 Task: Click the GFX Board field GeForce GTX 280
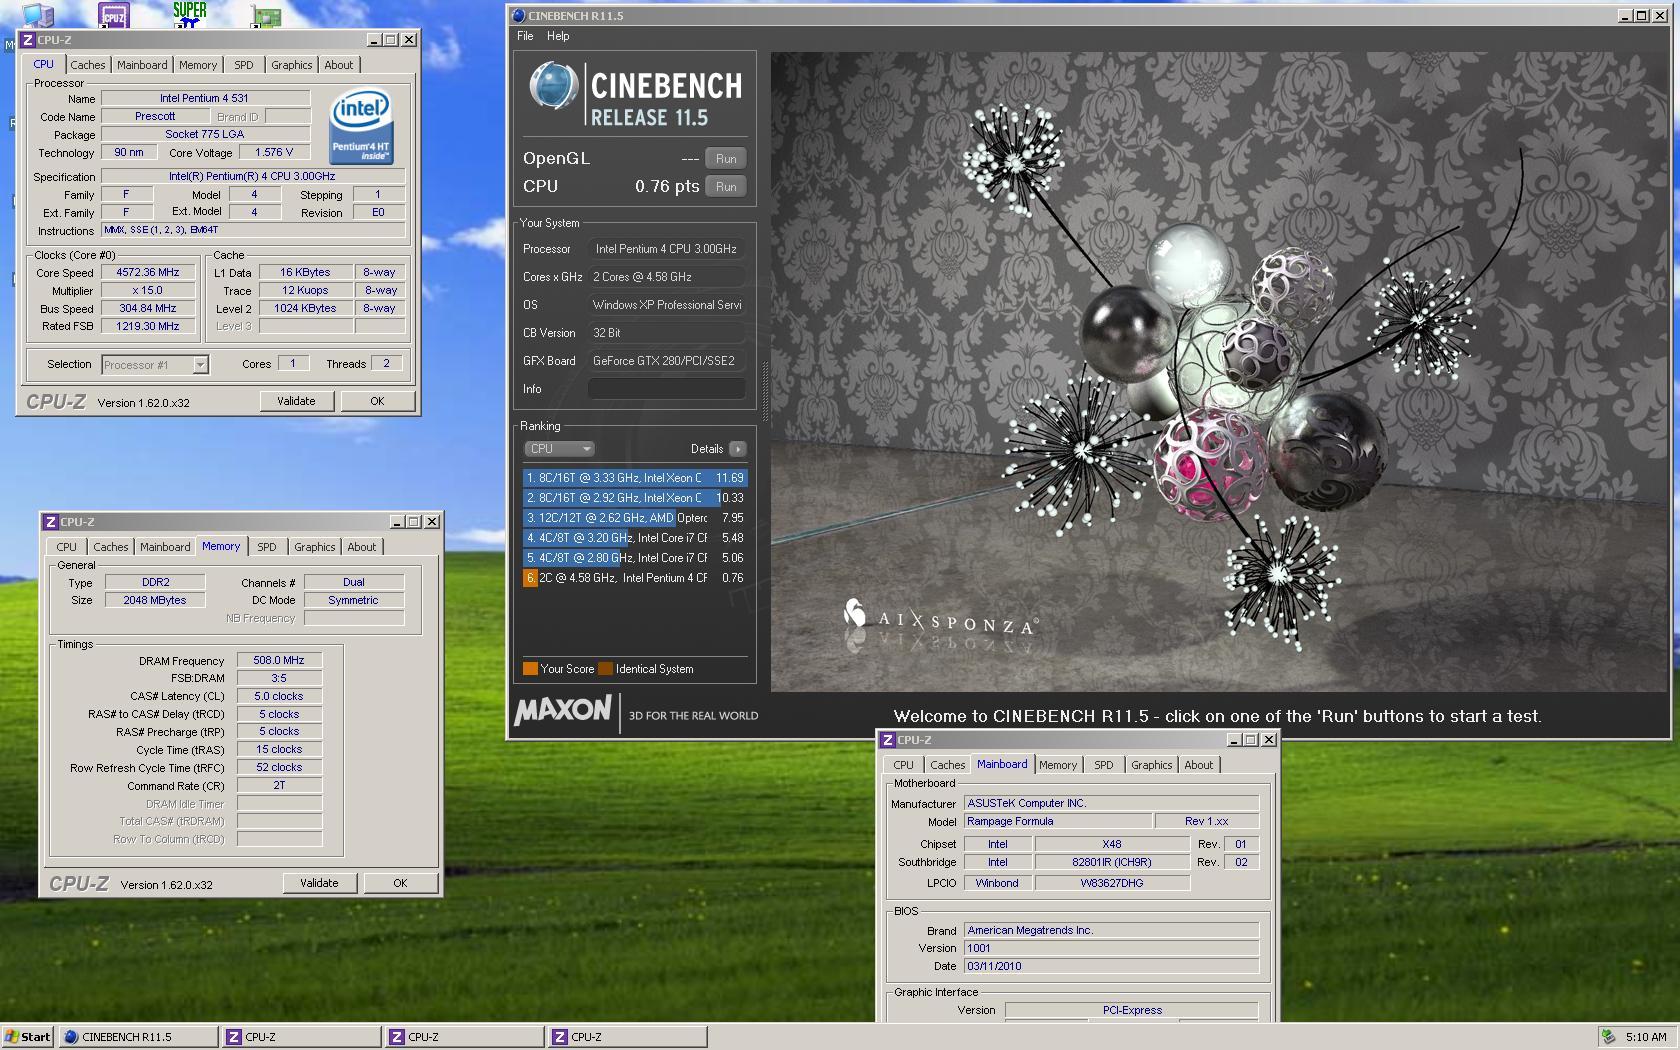click(666, 361)
